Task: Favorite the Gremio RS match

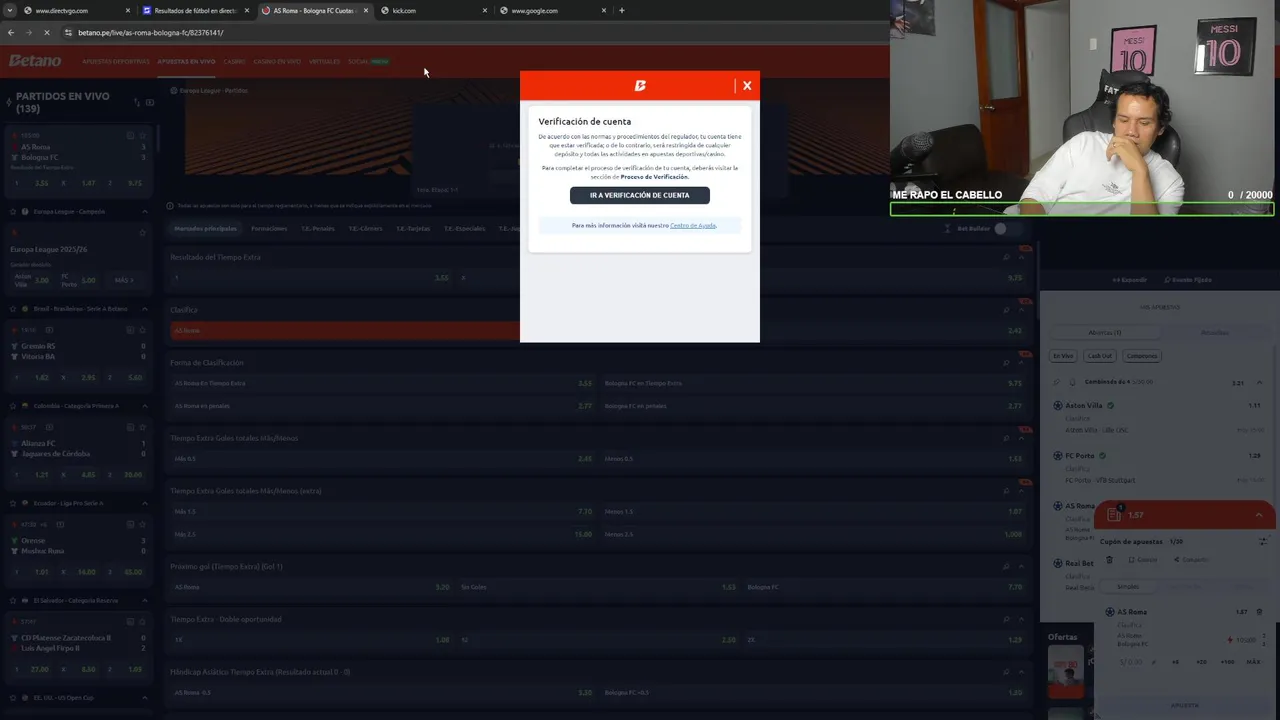Action: click(x=143, y=330)
